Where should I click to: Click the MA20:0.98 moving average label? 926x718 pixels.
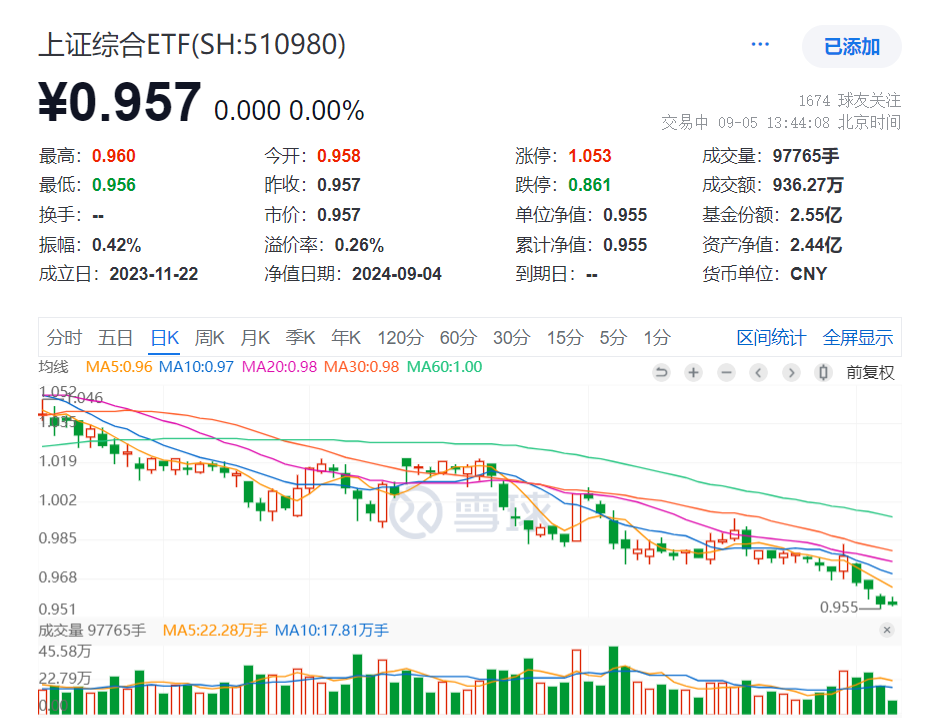[x=279, y=367]
